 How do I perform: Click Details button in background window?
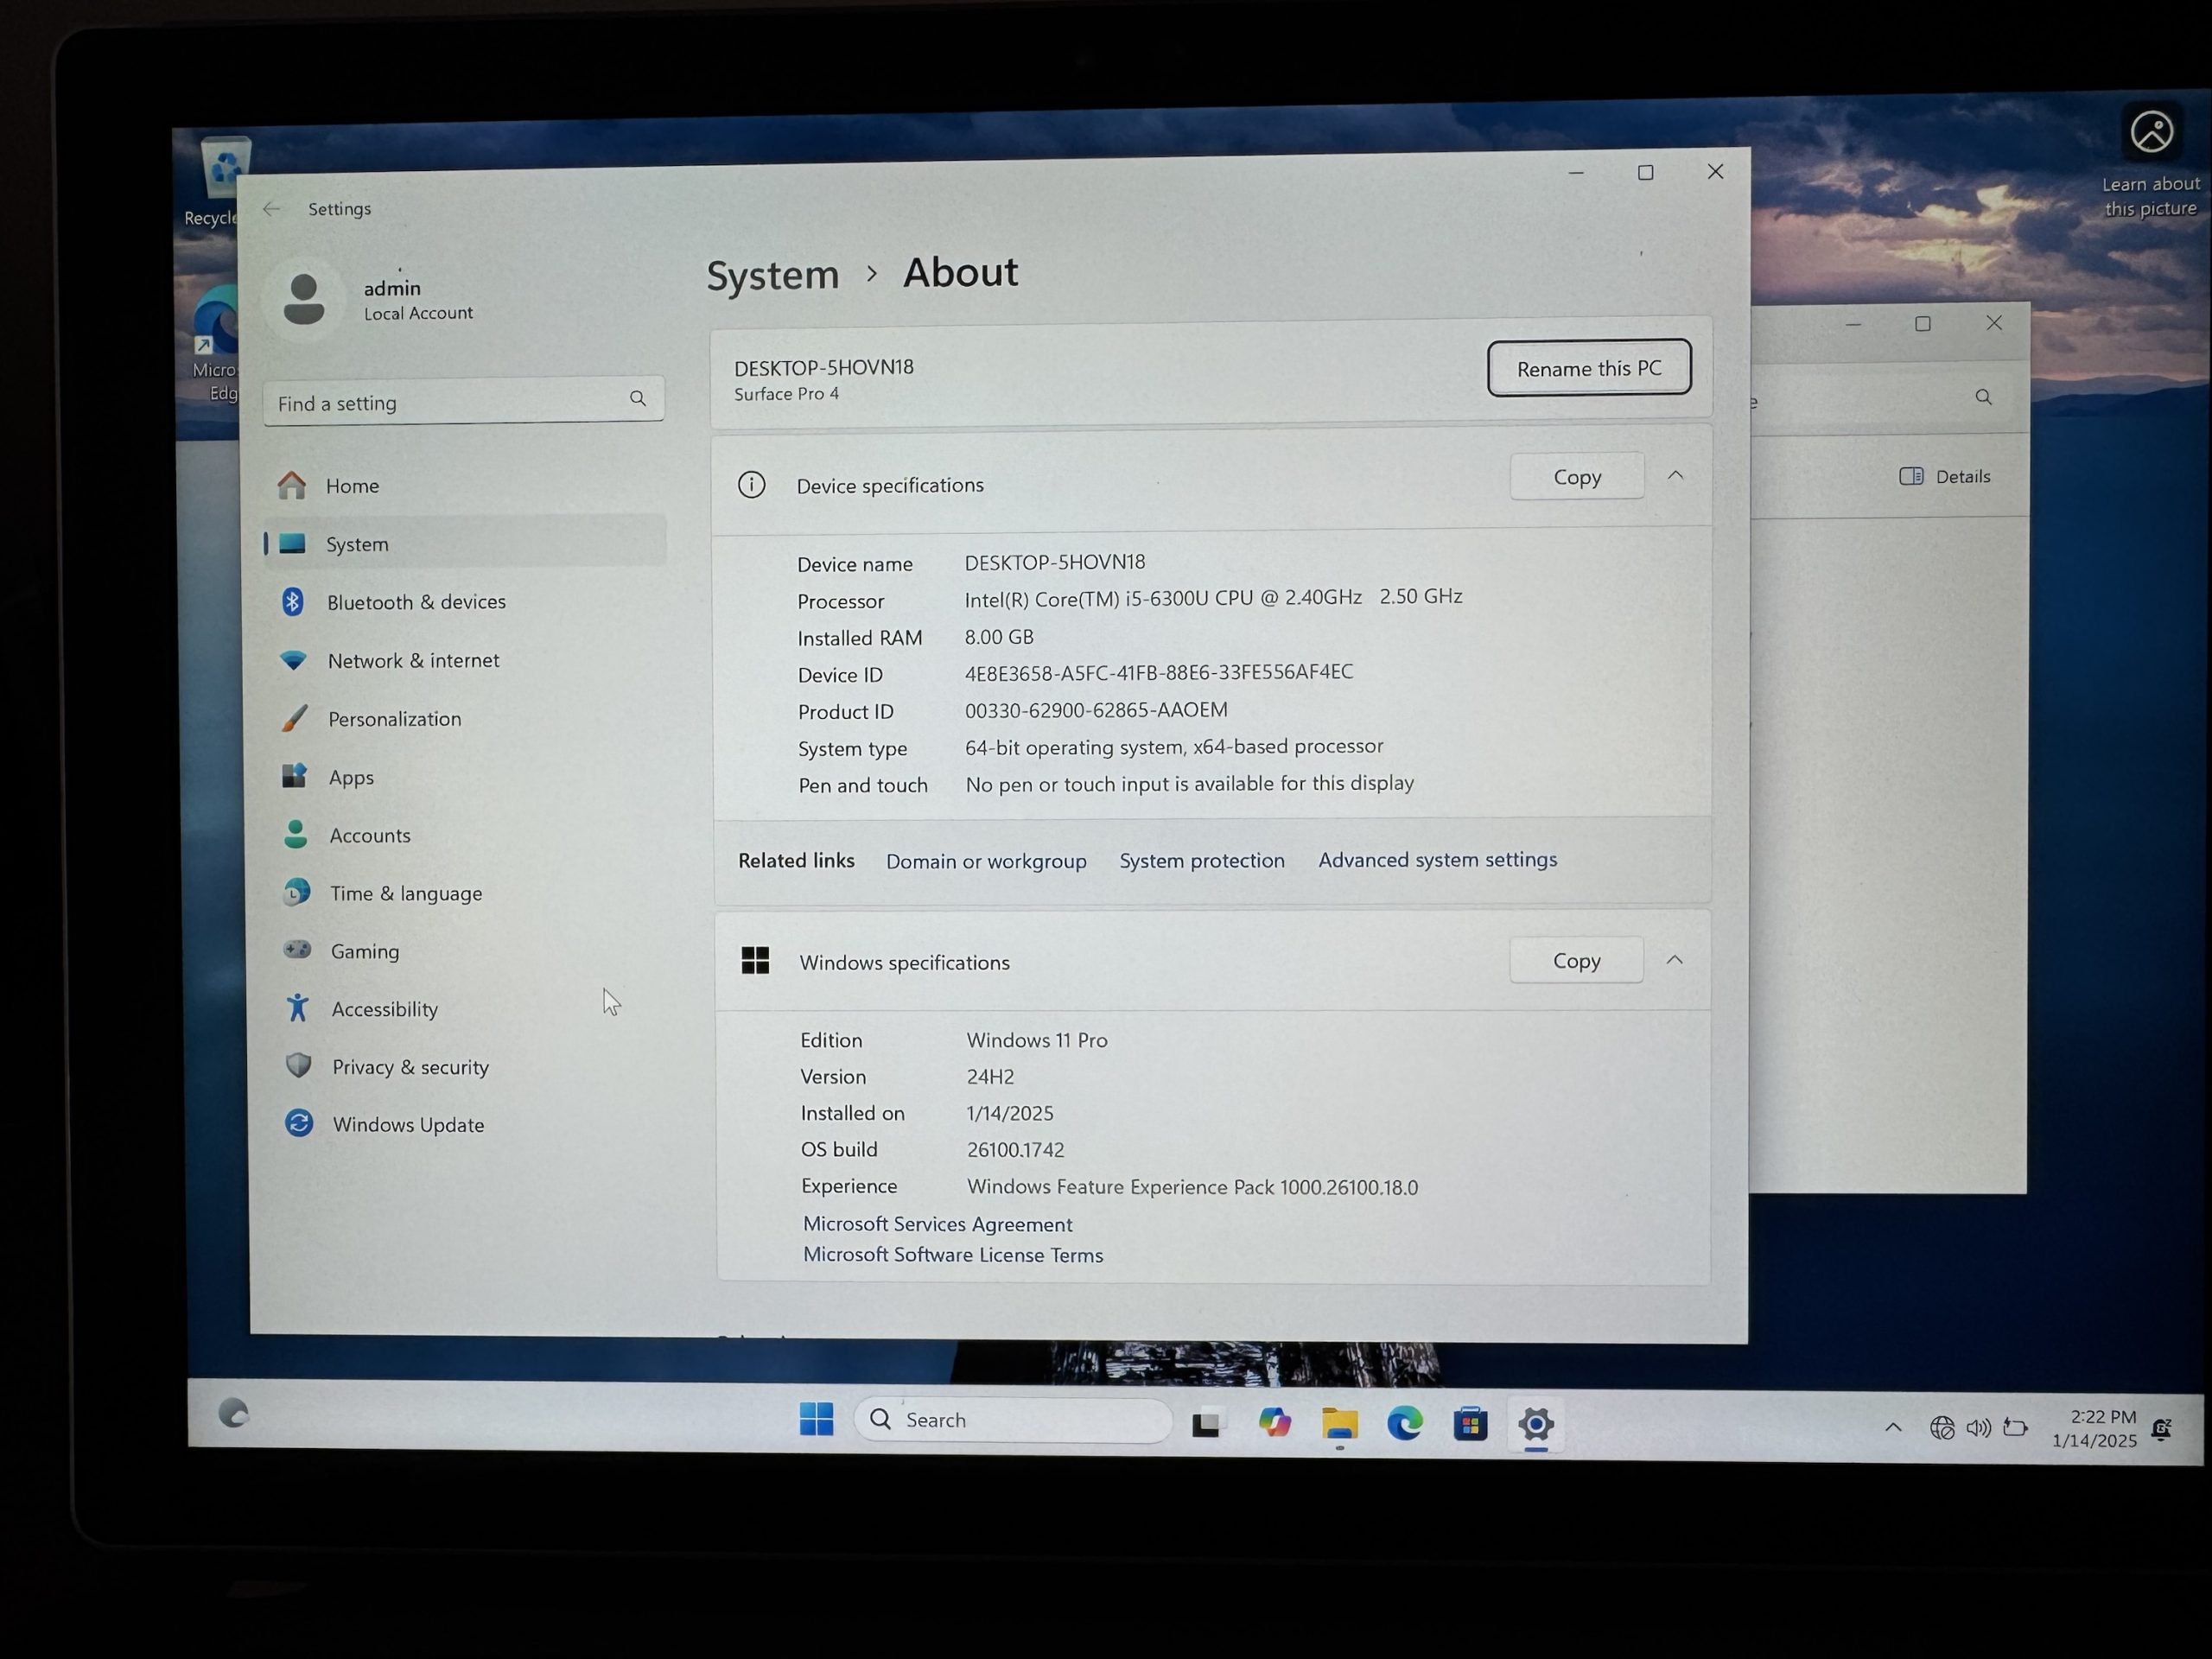click(1945, 476)
